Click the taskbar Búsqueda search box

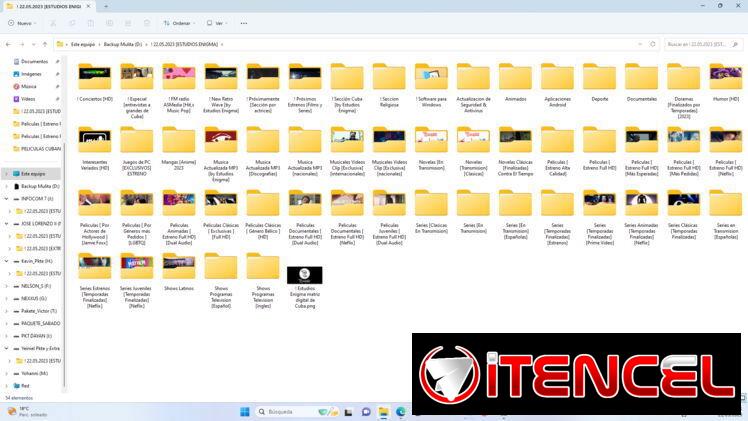point(299,411)
